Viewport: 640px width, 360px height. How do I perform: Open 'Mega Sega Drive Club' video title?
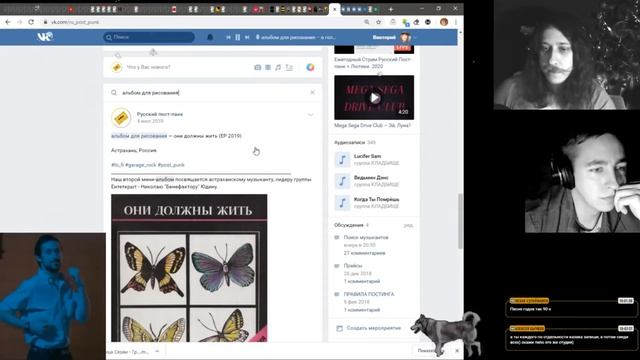point(373,126)
